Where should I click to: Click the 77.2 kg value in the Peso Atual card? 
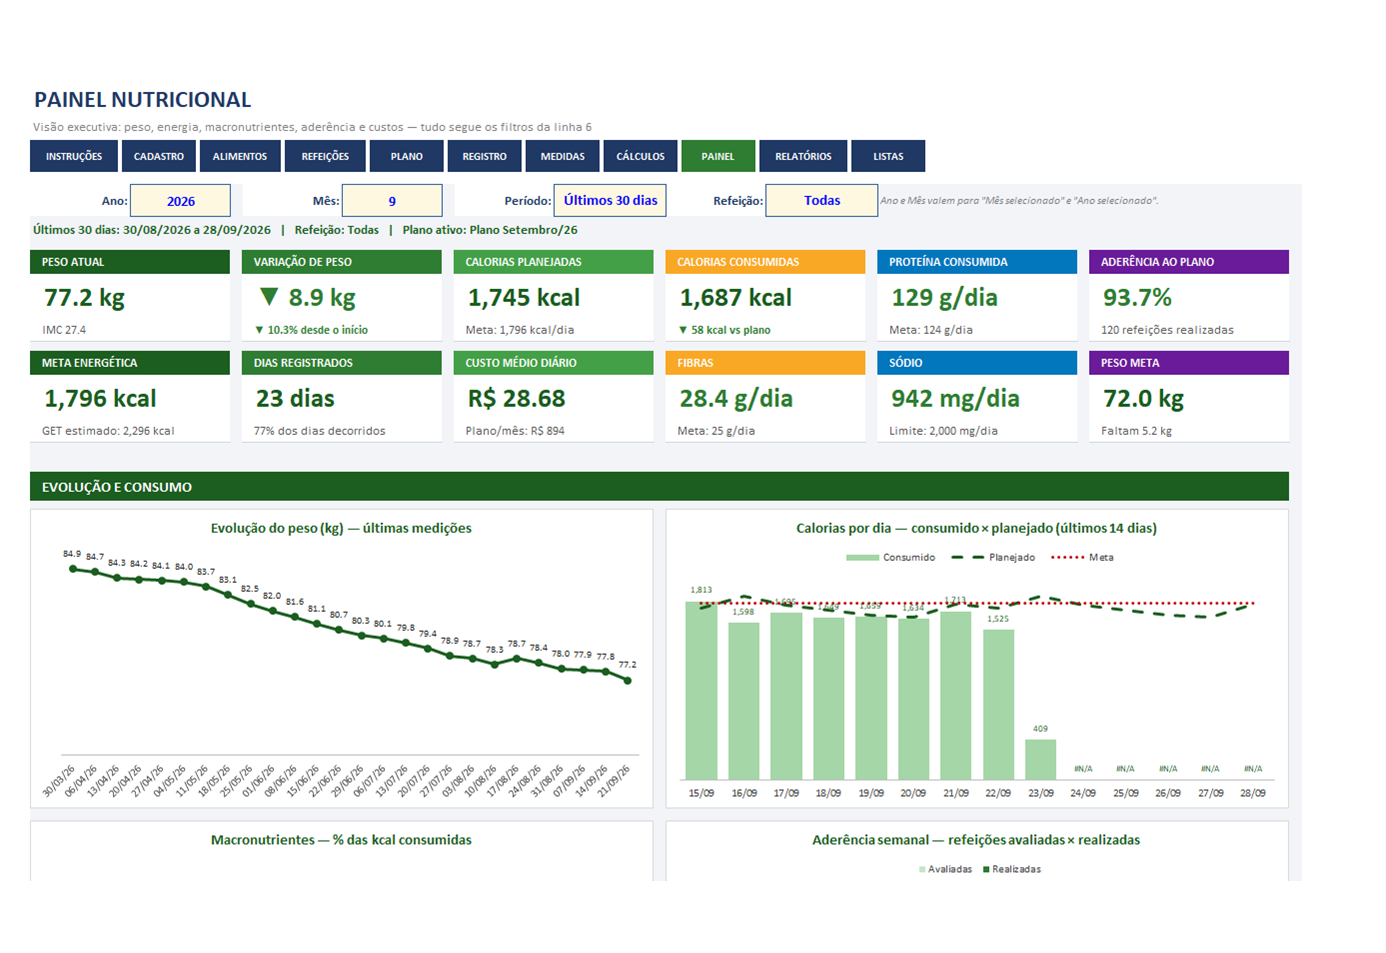[x=85, y=297]
